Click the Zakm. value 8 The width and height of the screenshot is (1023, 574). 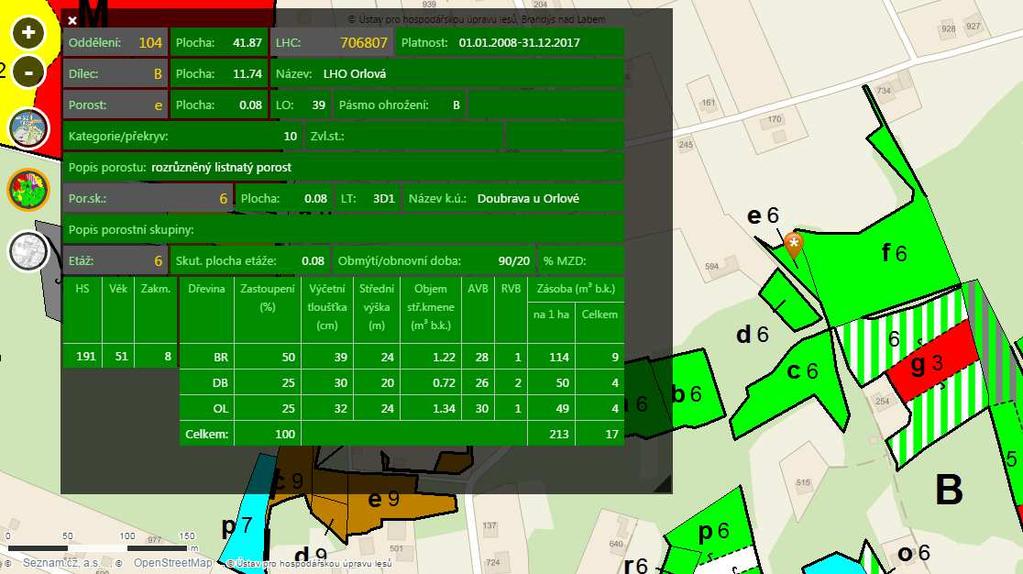click(168, 357)
